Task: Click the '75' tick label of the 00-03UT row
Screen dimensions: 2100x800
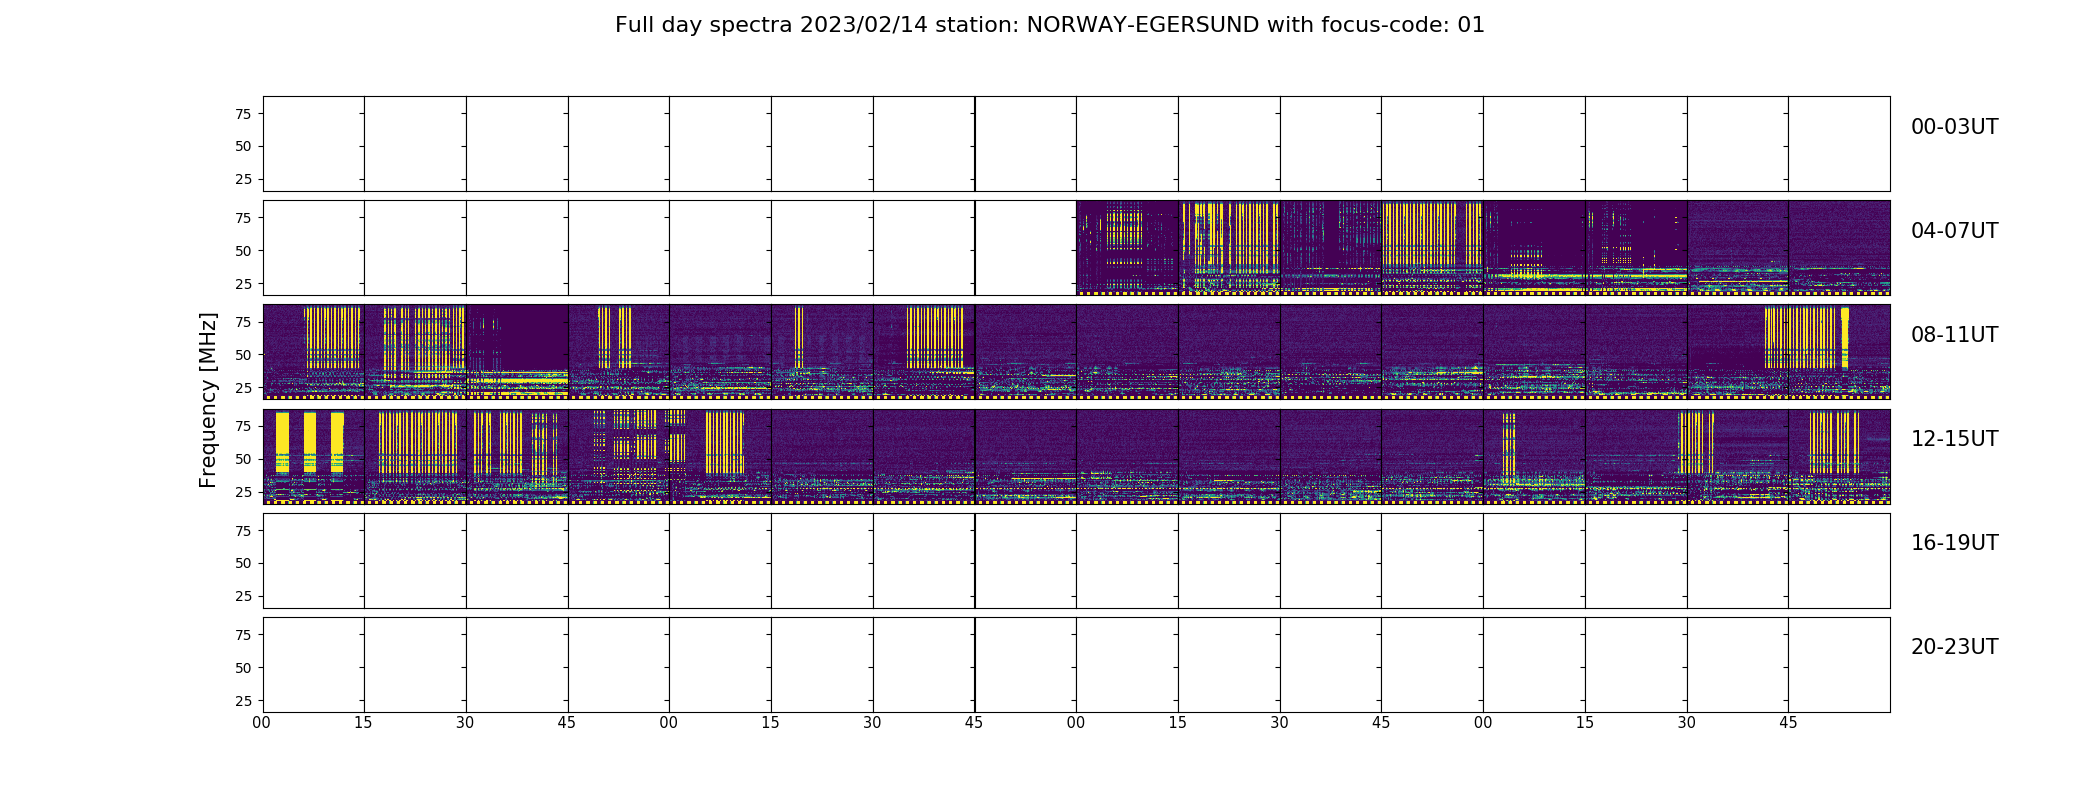Action: click(x=243, y=114)
